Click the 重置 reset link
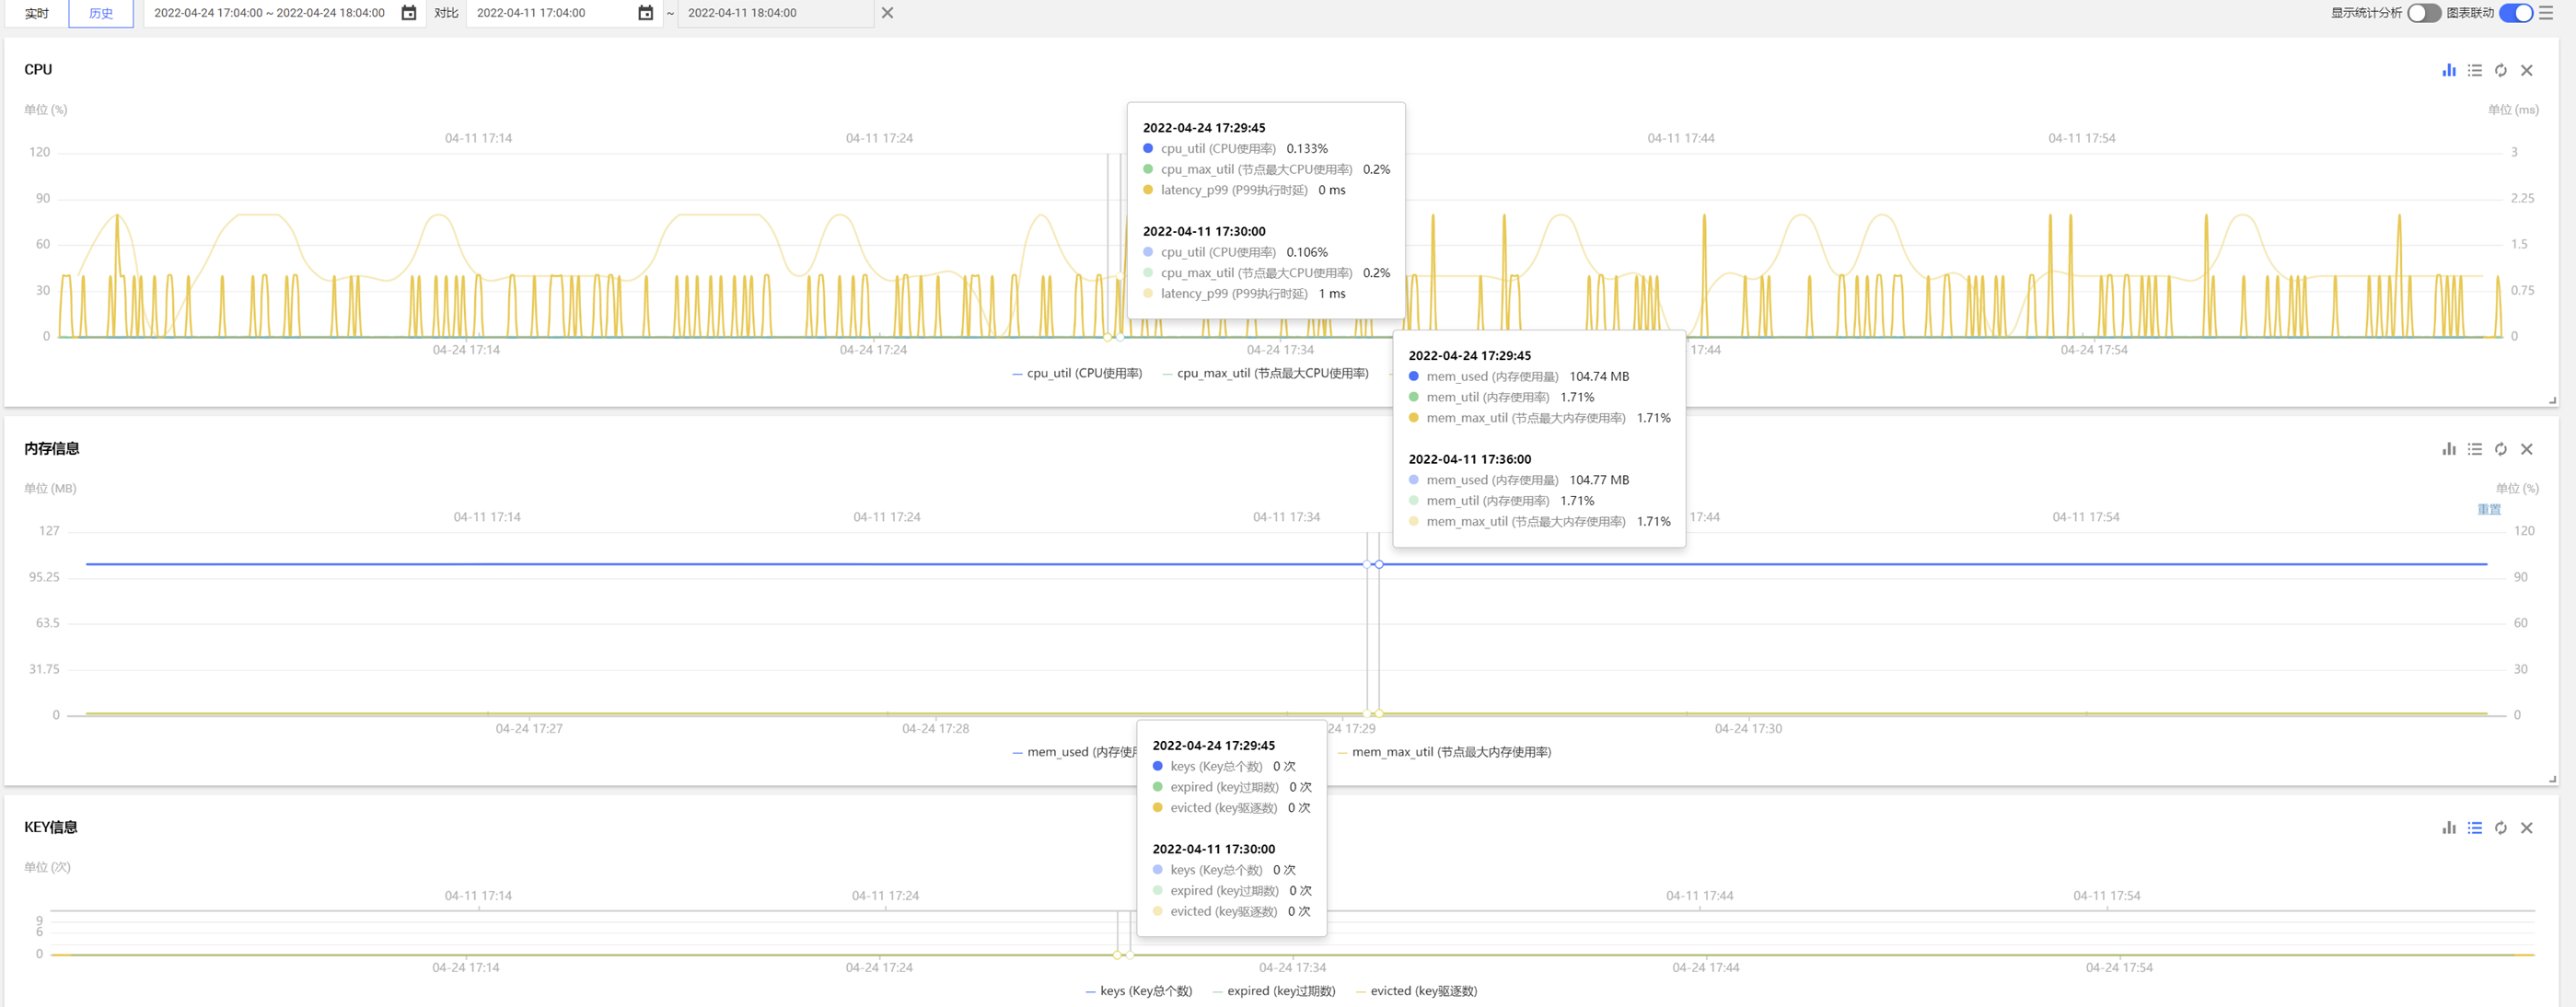 (2488, 509)
